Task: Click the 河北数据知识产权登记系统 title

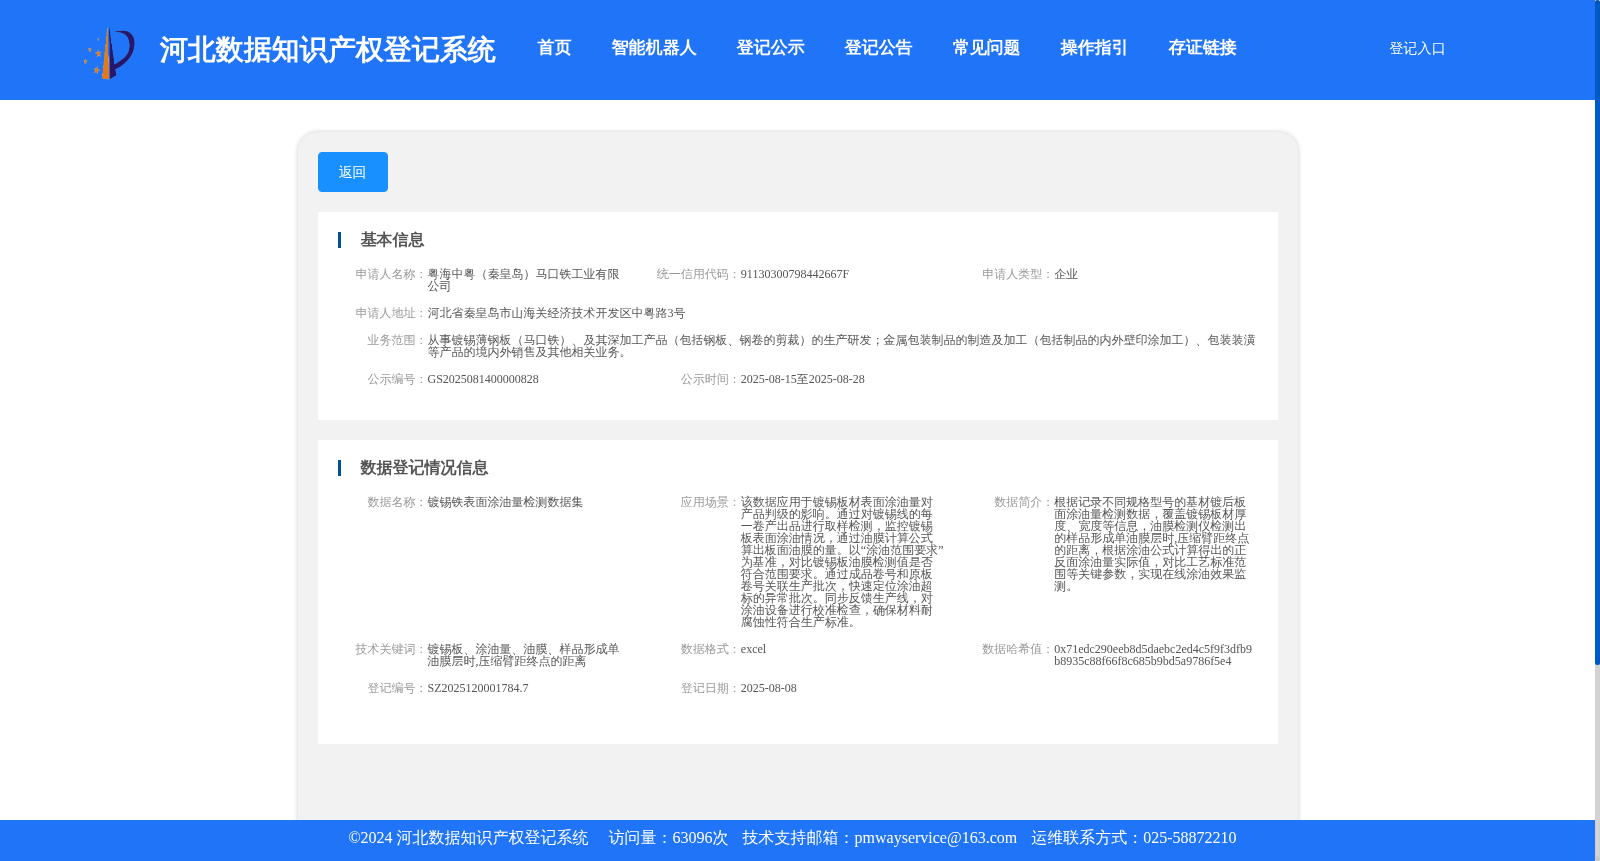Action: point(327,50)
